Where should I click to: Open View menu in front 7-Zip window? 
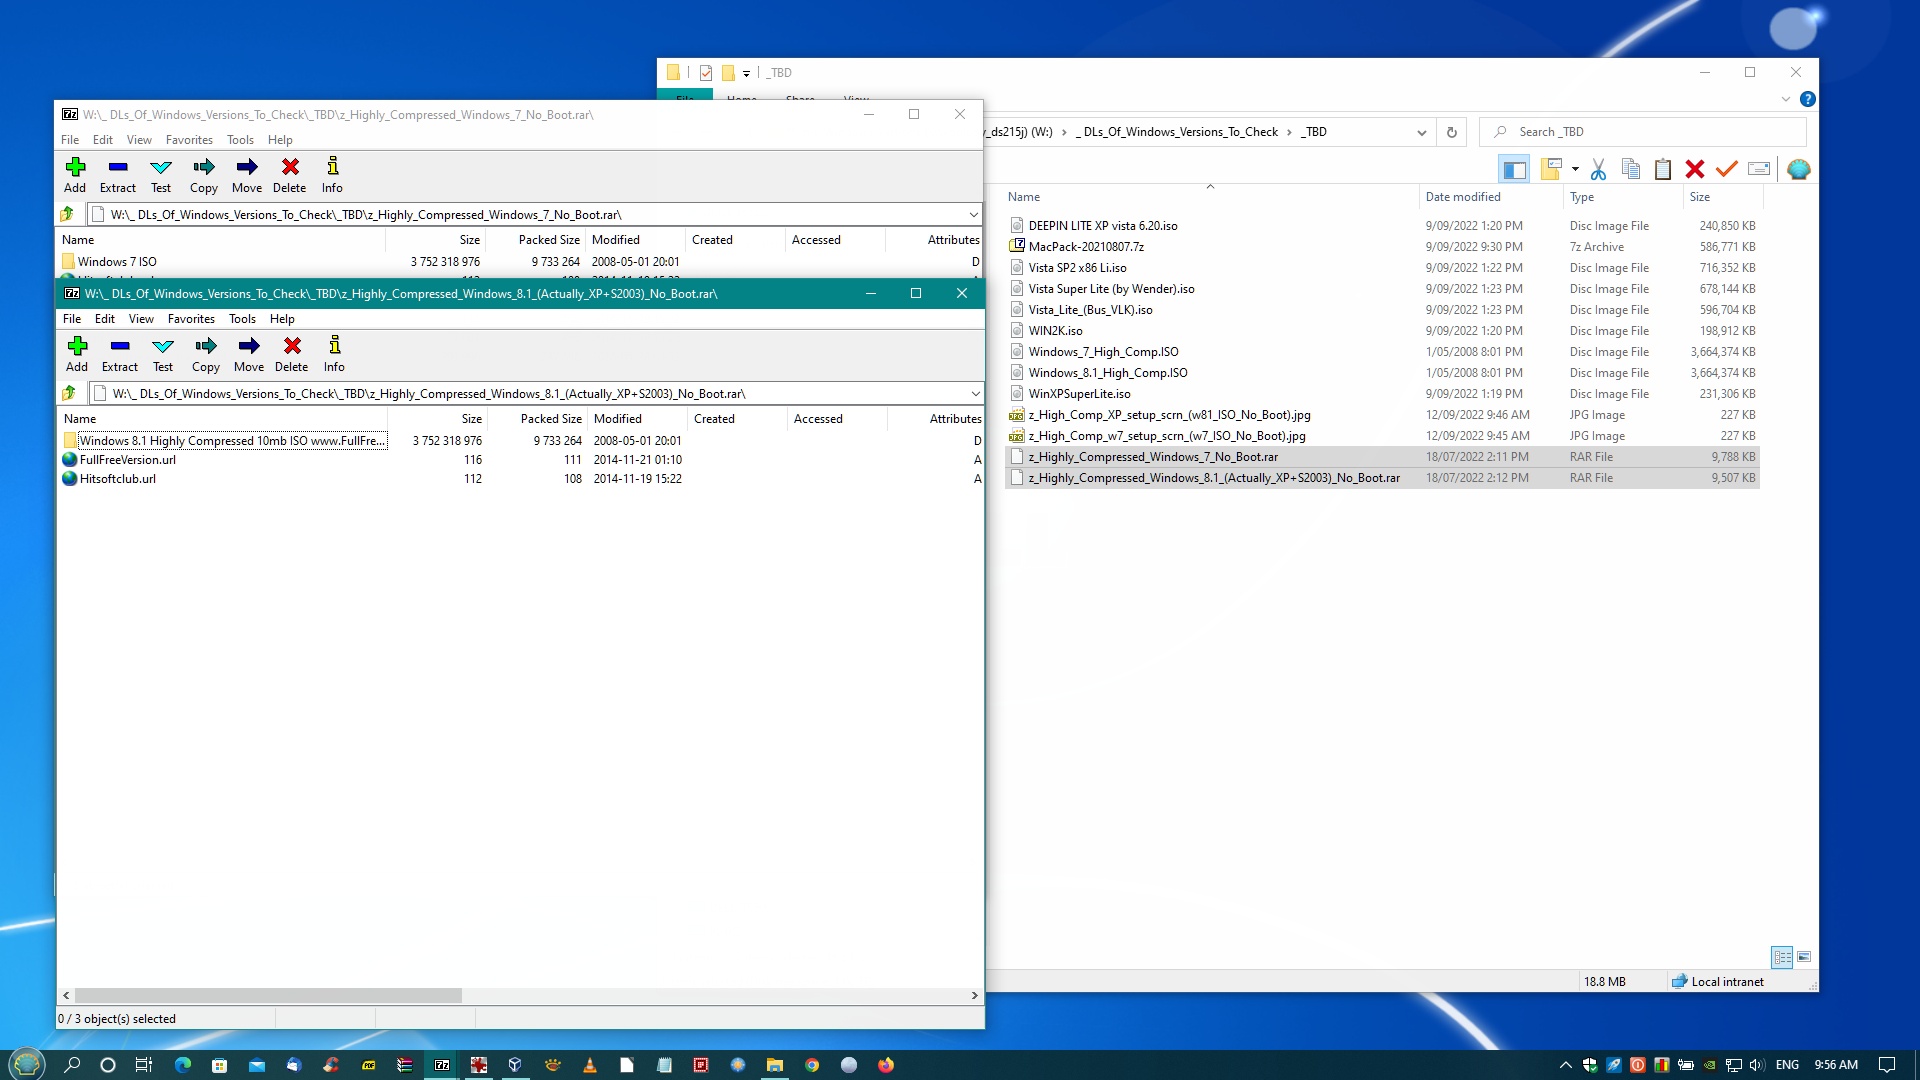click(141, 319)
